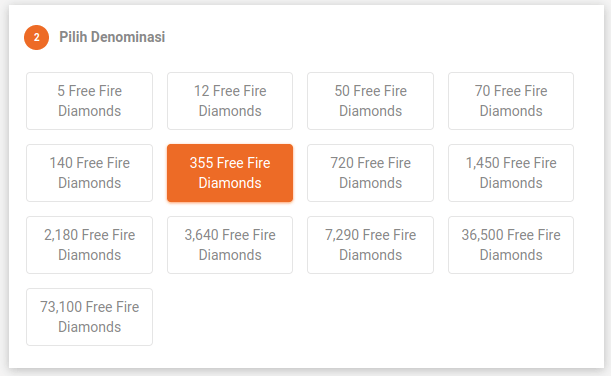Pick 1,450 Free Fire Diamonds
This screenshot has height=376, width=611.
pyautogui.click(x=511, y=173)
